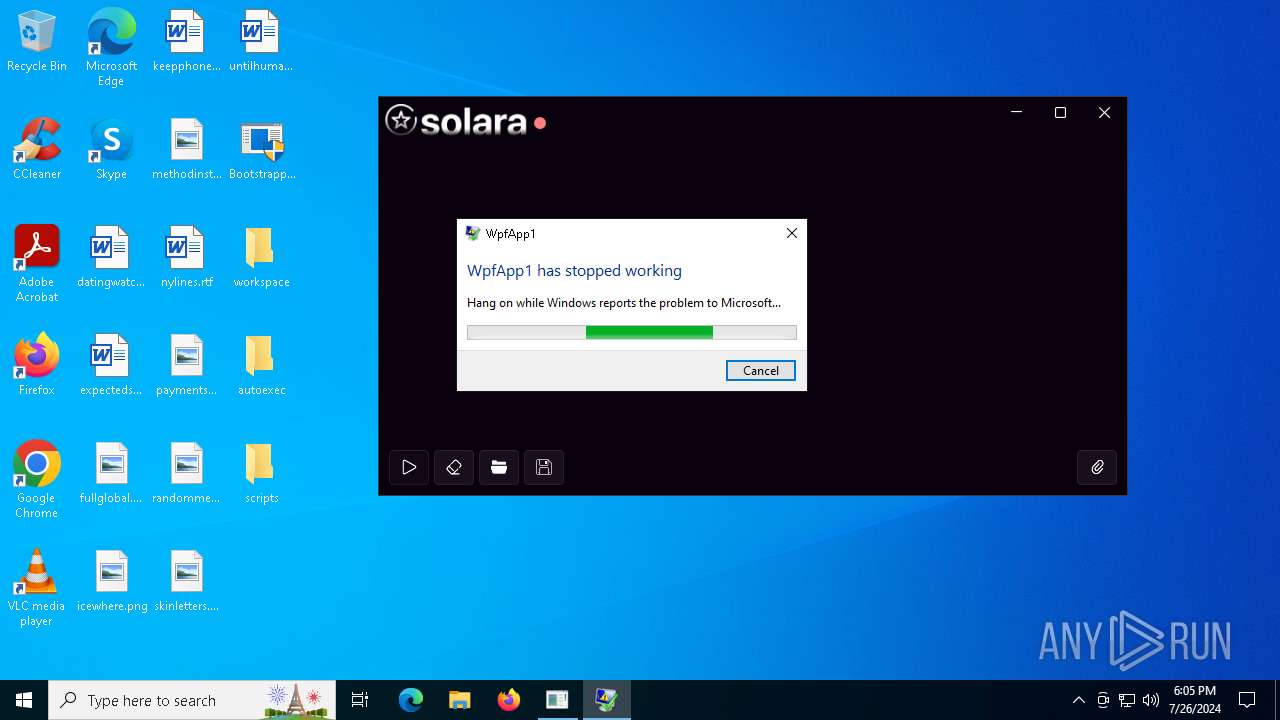This screenshot has height=720, width=1280.
Task: Select the icewhere.png image file
Action: (x=112, y=581)
